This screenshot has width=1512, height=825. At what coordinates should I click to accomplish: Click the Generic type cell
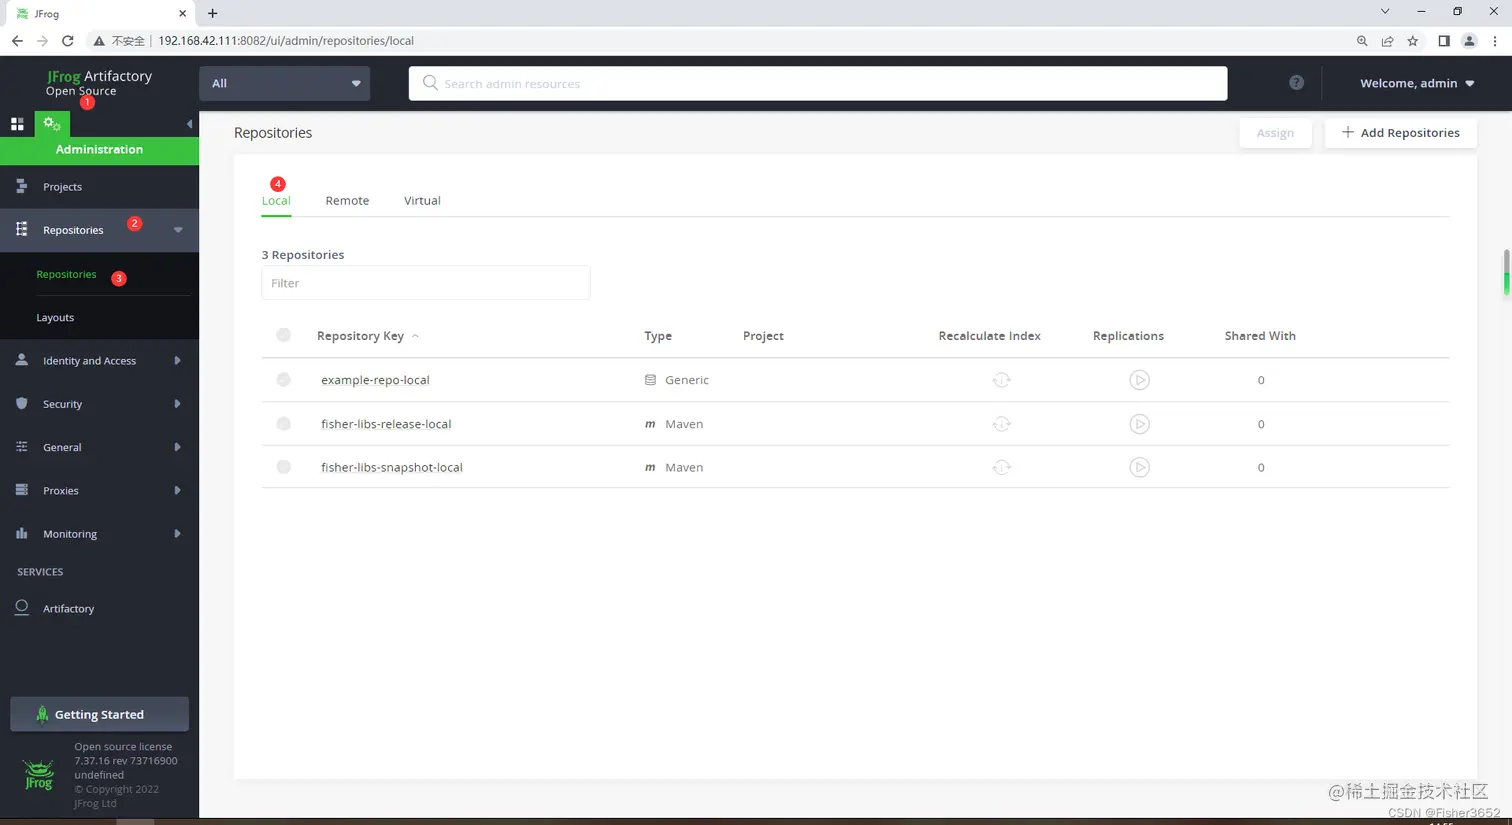(677, 380)
